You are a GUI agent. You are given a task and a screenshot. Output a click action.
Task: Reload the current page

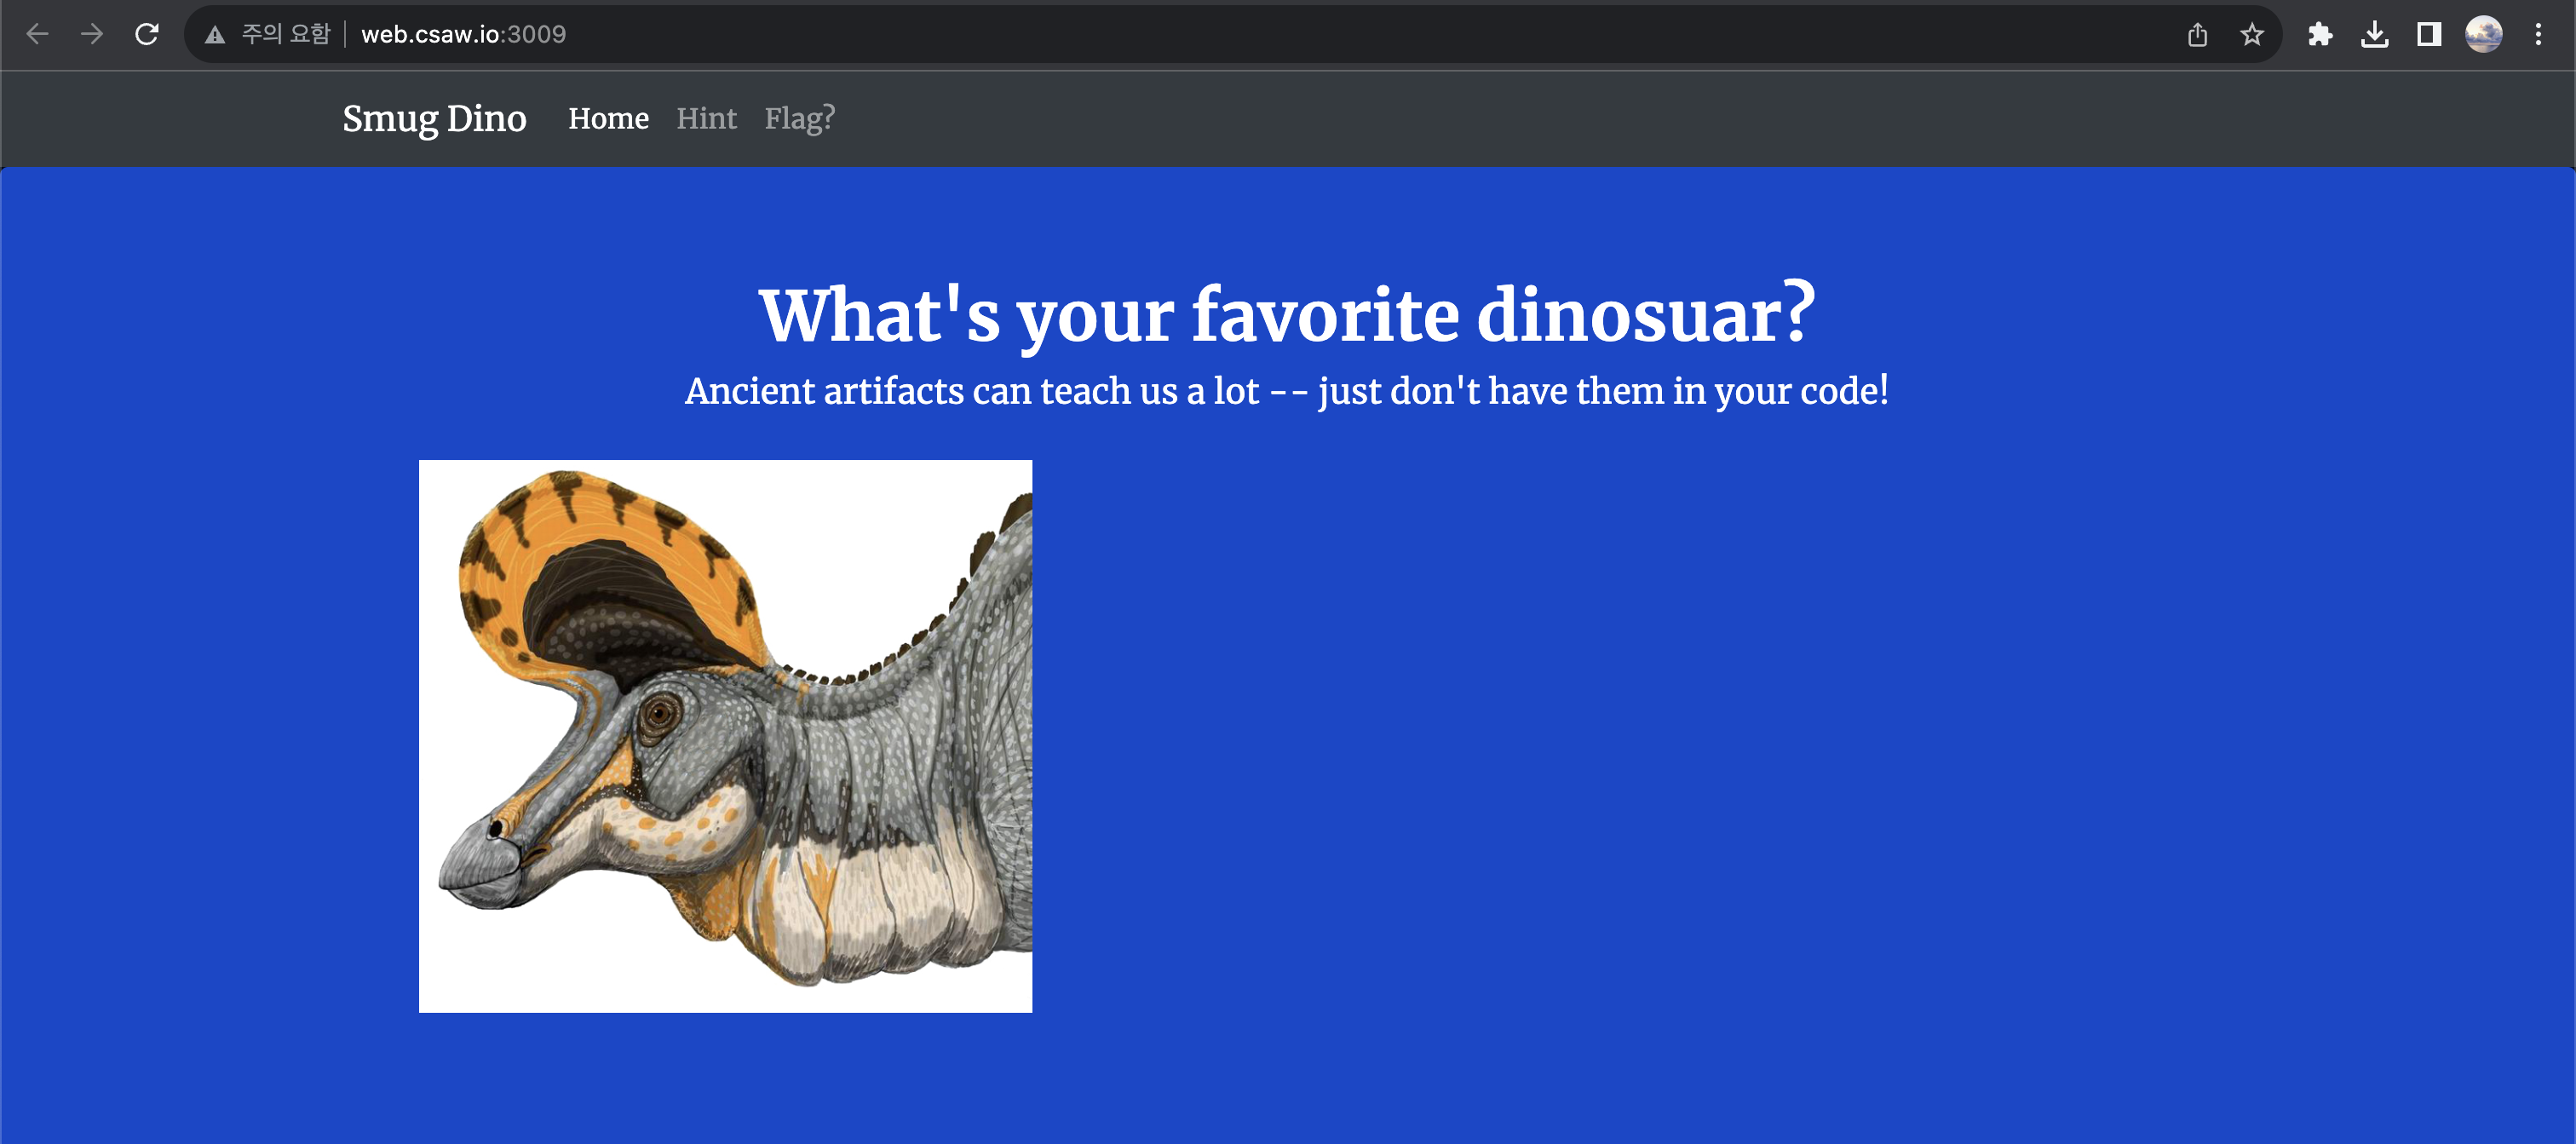click(x=147, y=34)
